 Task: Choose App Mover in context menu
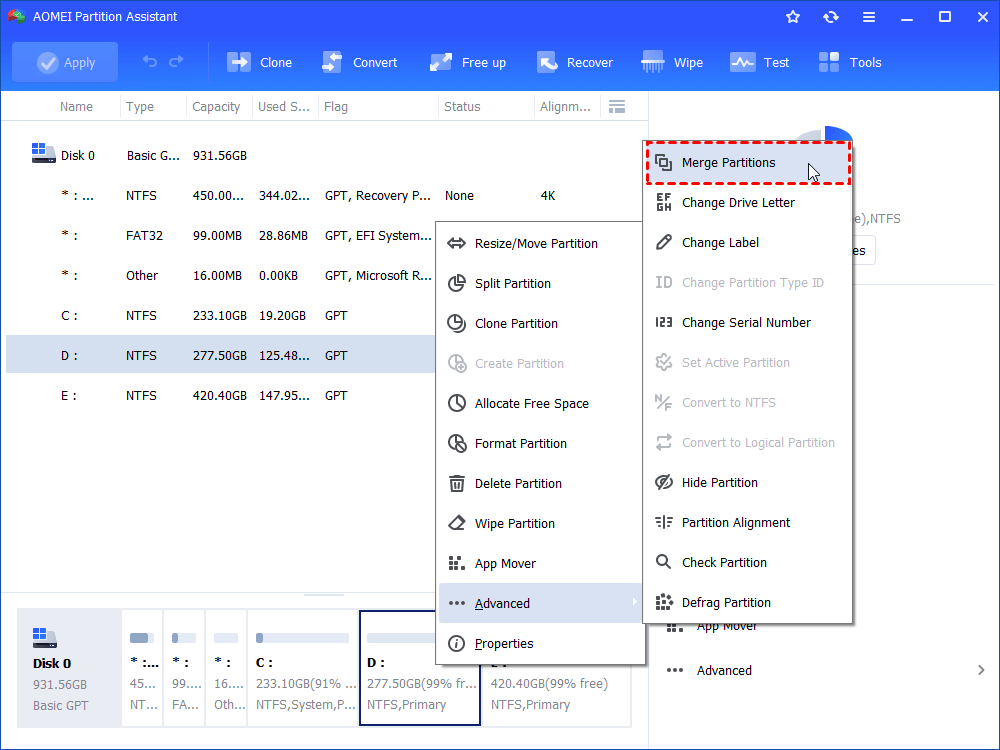pyautogui.click(x=540, y=564)
